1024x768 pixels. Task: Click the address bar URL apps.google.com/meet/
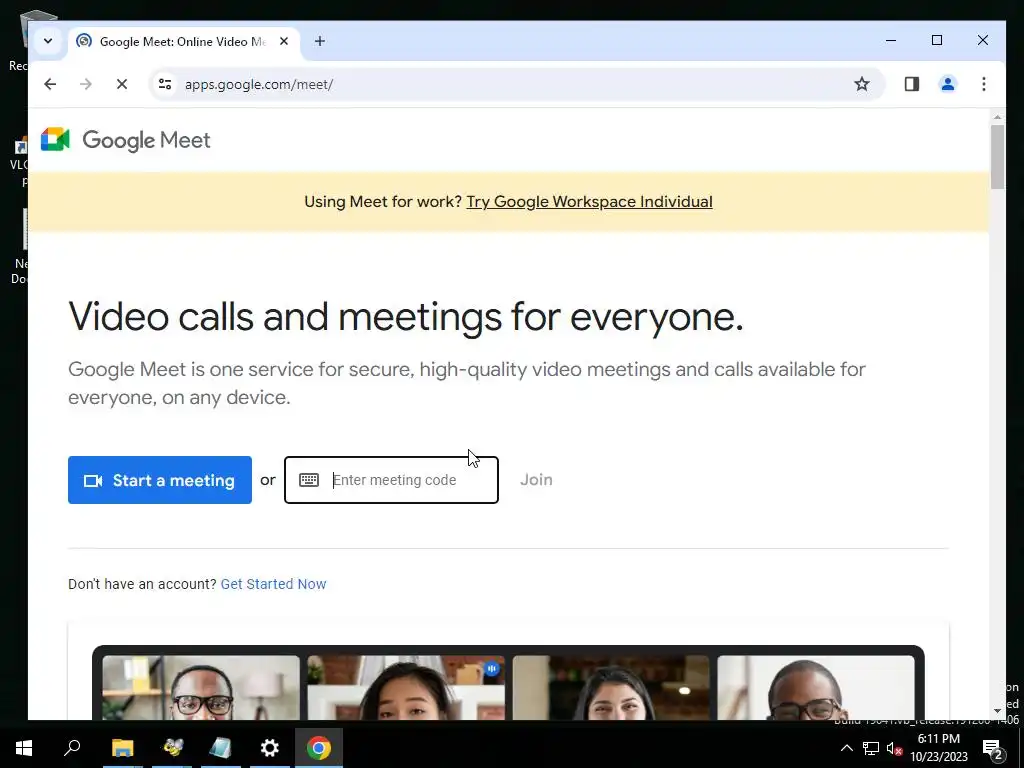pos(259,84)
